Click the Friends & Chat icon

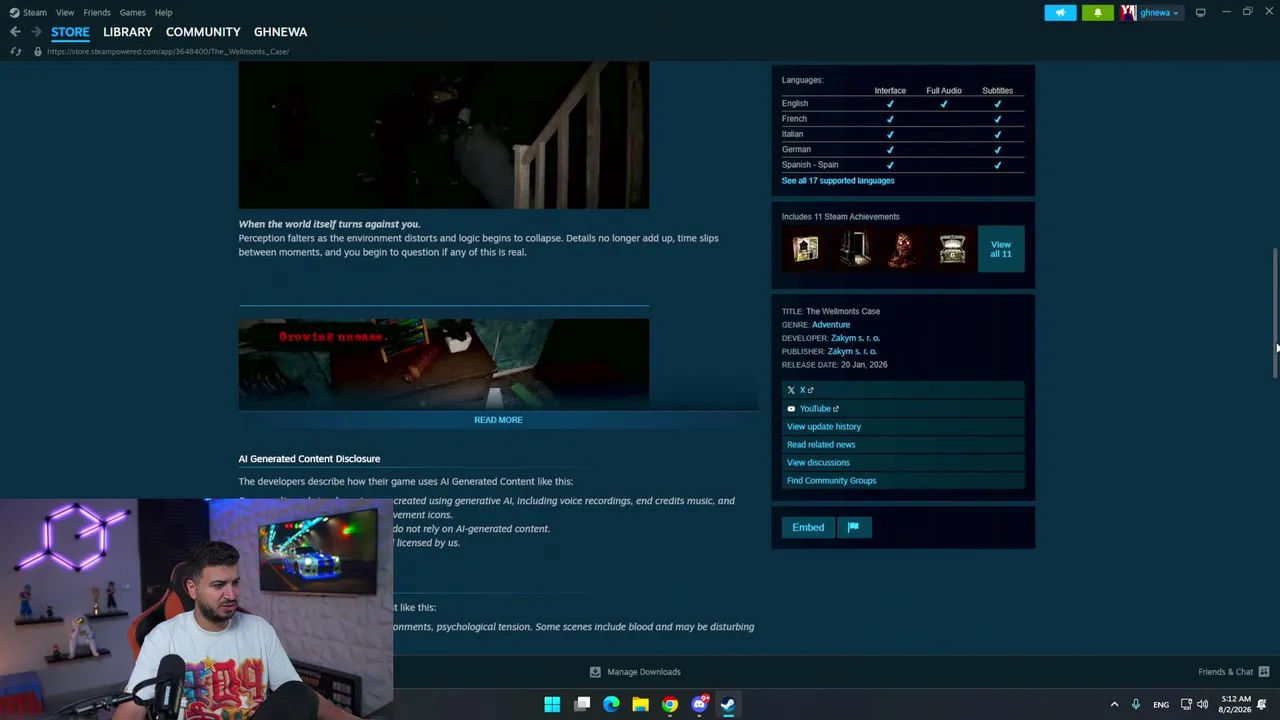[1264, 672]
